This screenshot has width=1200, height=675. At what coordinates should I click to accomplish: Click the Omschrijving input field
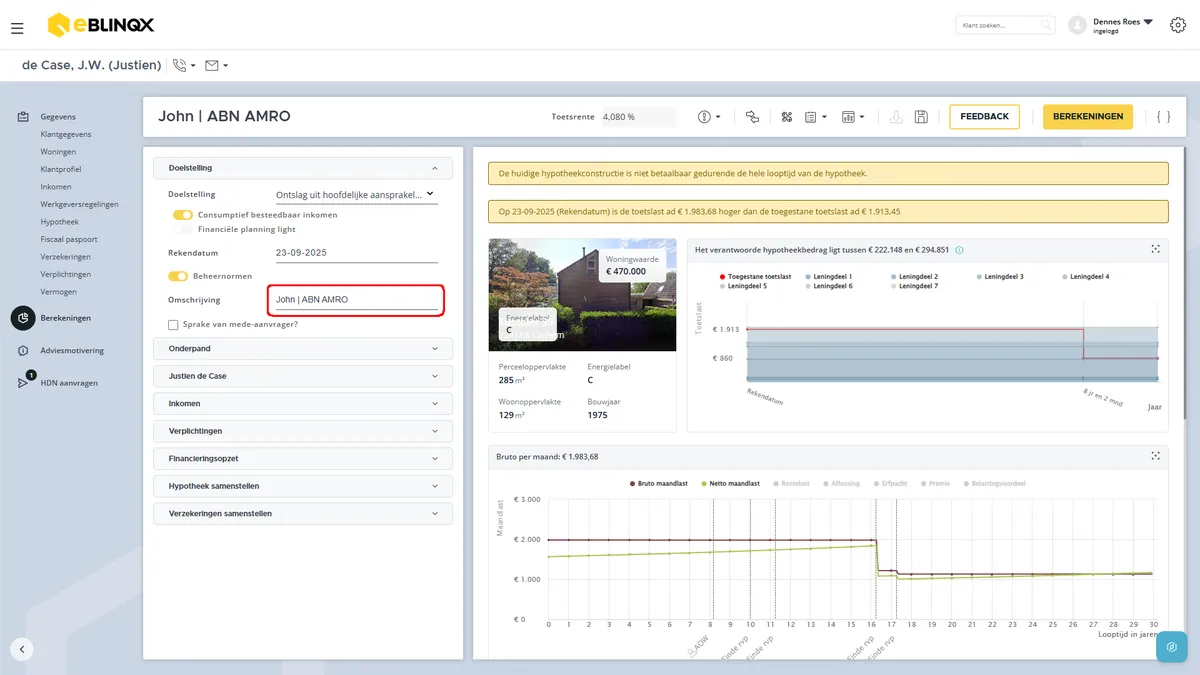click(x=355, y=299)
